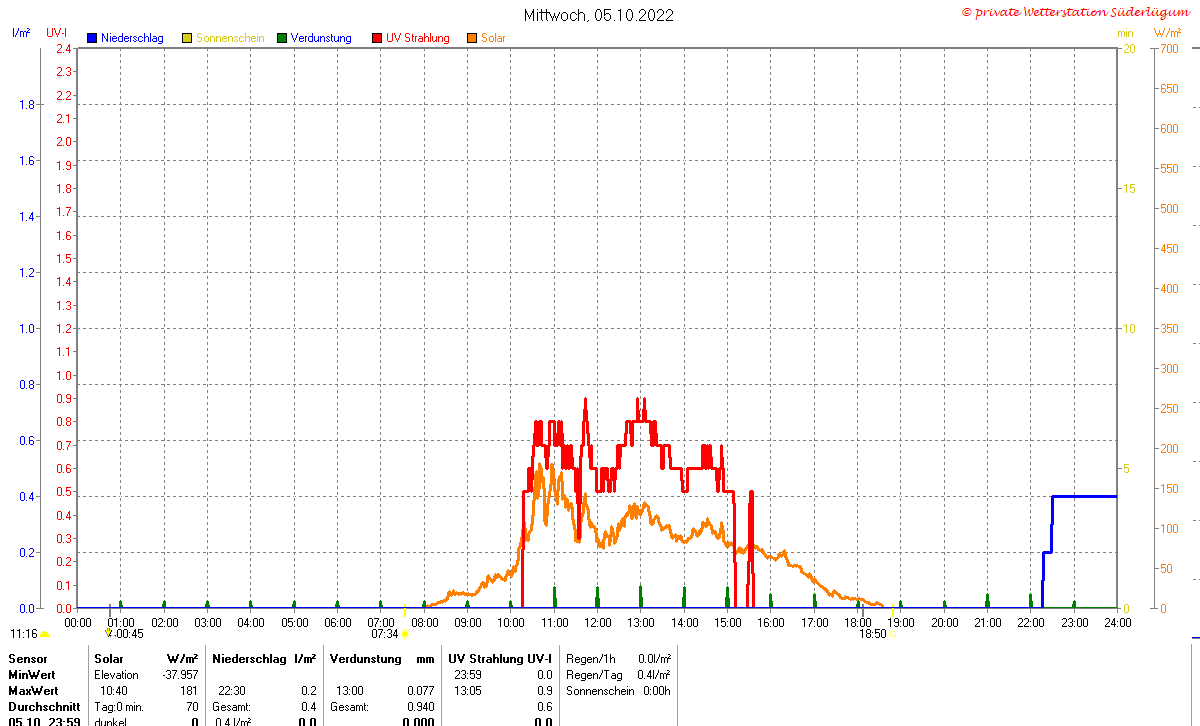Select the UV Strahlung legend label
The image size is (1200, 726).
[x=418, y=38]
